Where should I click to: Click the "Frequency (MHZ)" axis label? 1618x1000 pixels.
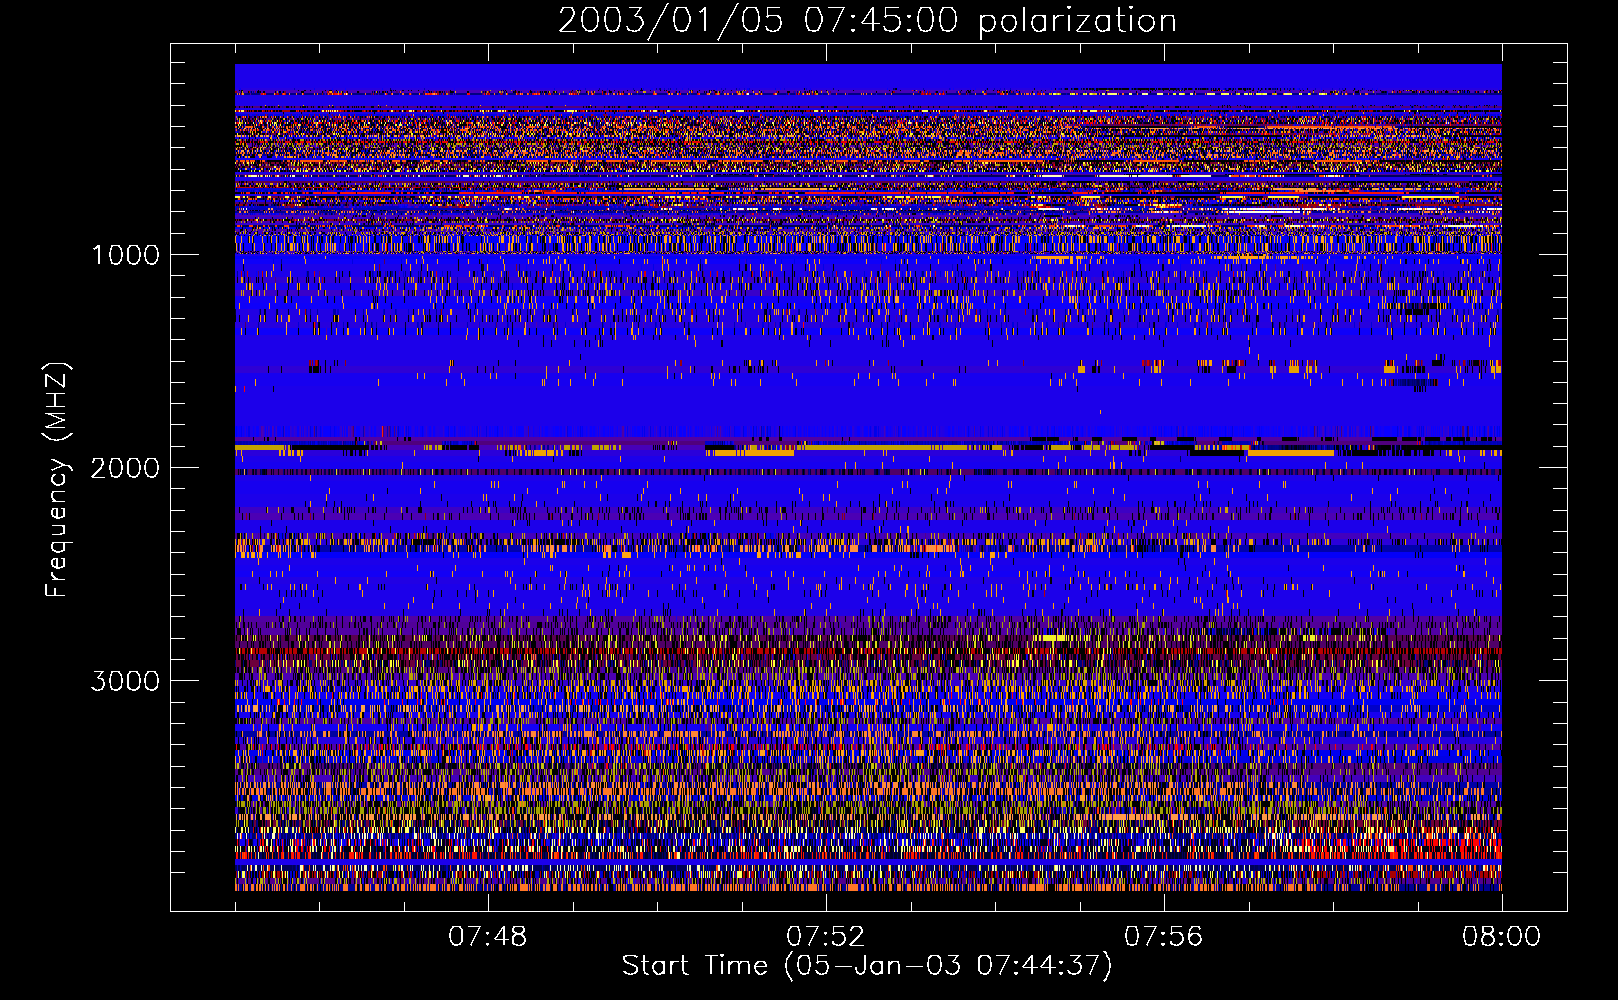(x=57, y=480)
